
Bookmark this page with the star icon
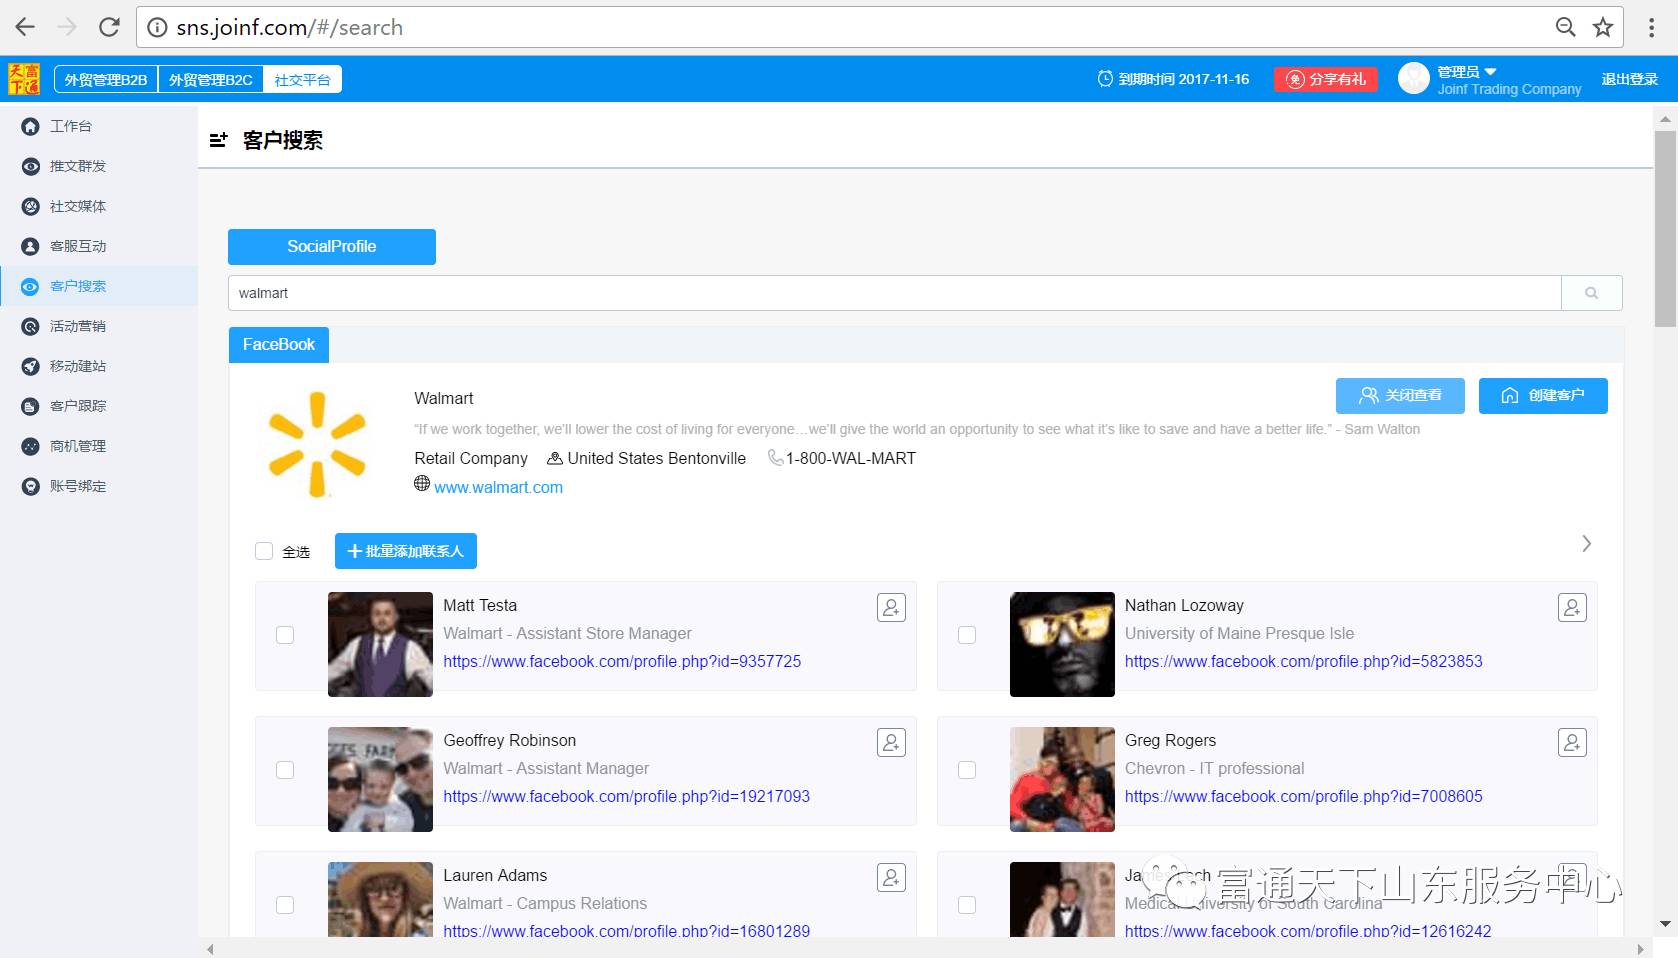tap(1603, 27)
